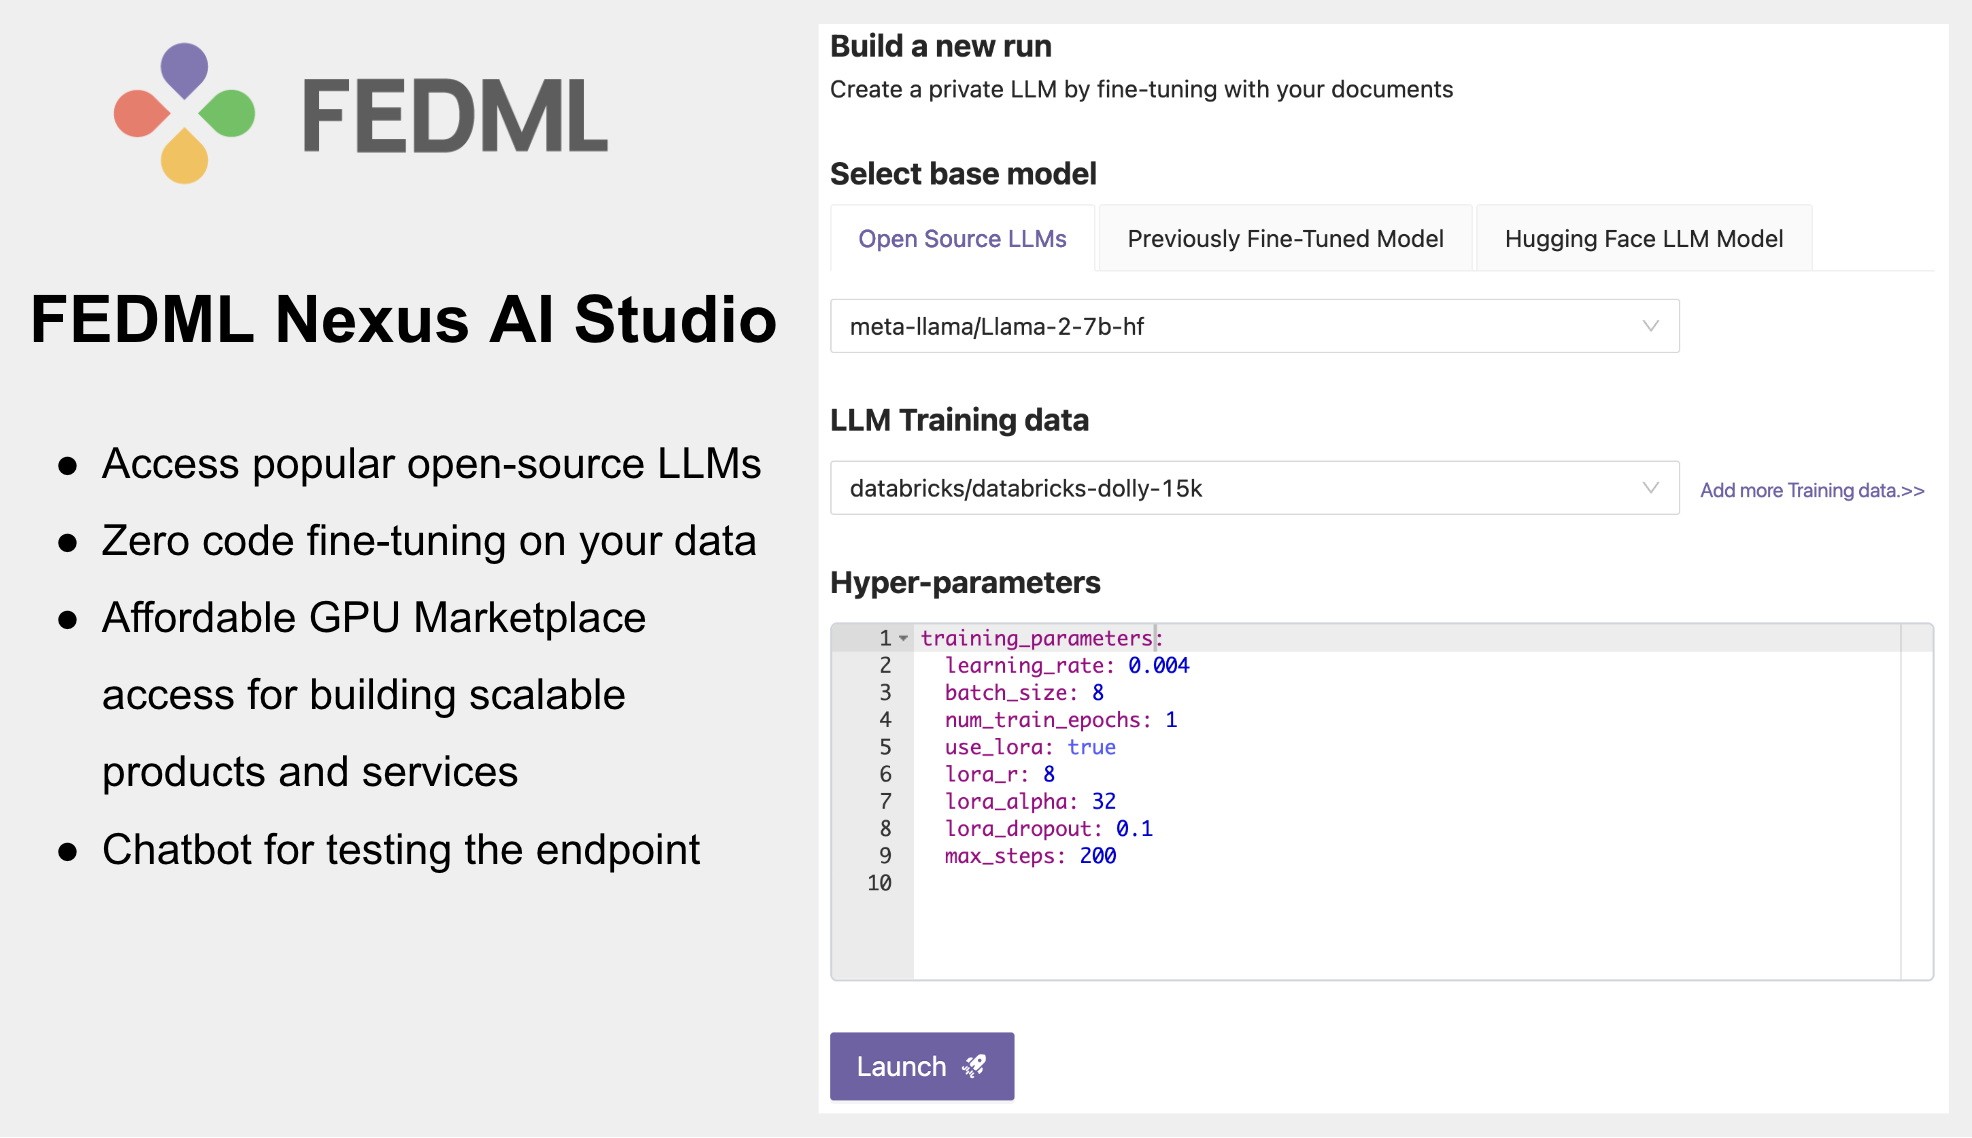Select the Open Source LLMs tab
Image resolution: width=1972 pixels, height=1138 pixels.
pos(962,238)
